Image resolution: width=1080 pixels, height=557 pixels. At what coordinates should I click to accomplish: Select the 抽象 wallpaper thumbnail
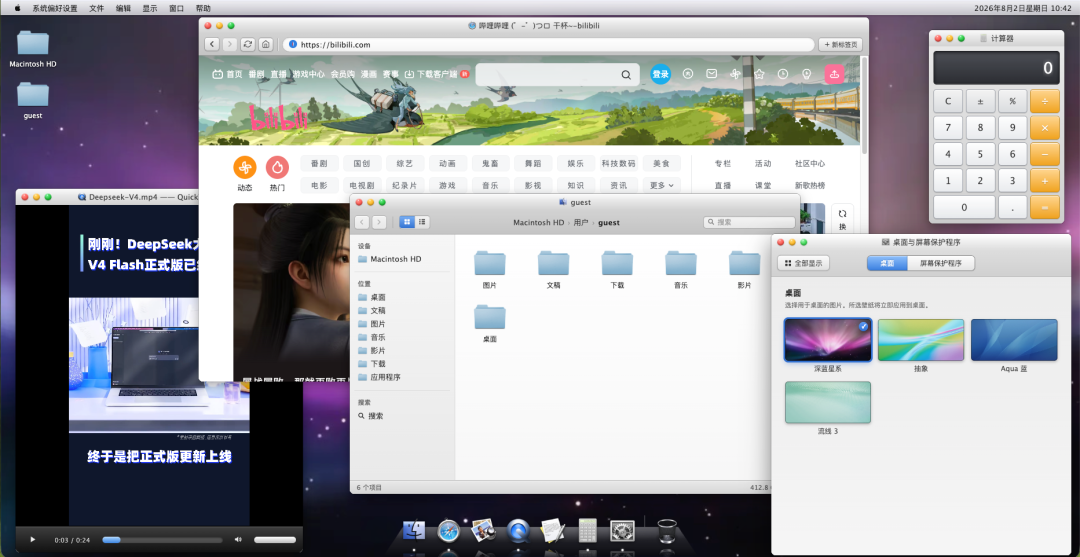click(921, 339)
